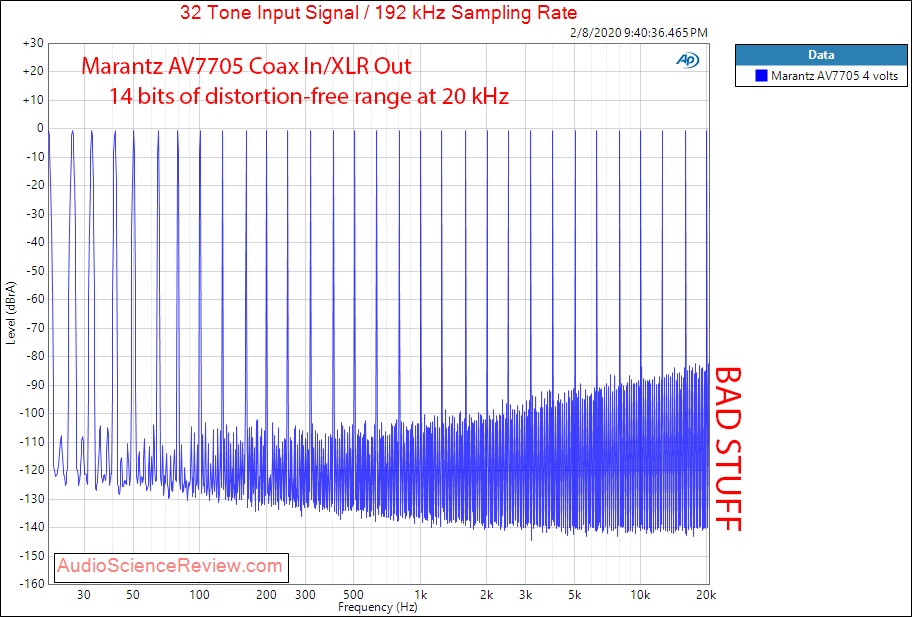Click the 30 frequency axis tick label
The image size is (912, 617).
(x=84, y=595)
